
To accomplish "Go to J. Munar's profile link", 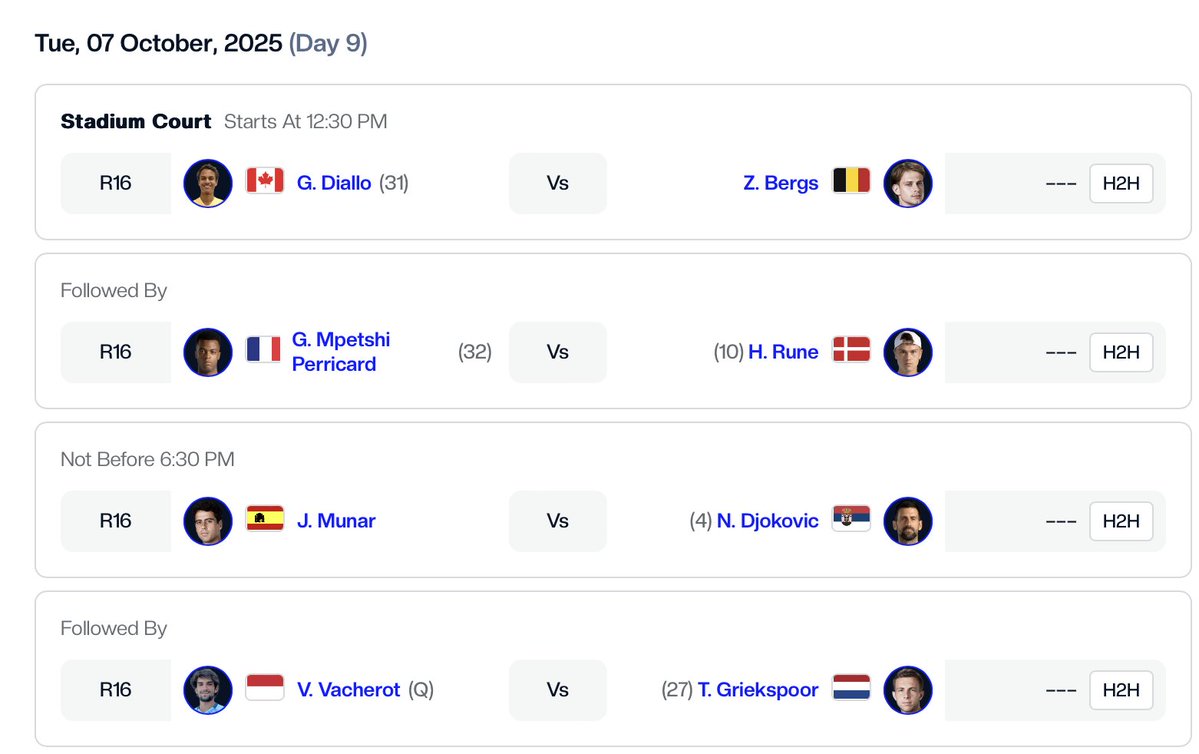I will click(336, 521).
